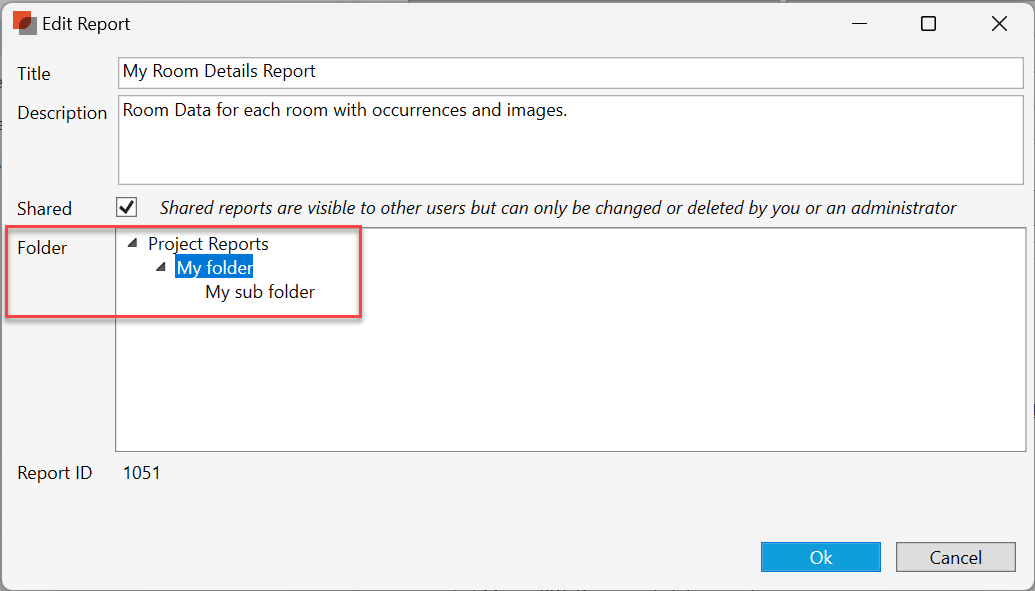Collapse the My folder node arrow

161,268
